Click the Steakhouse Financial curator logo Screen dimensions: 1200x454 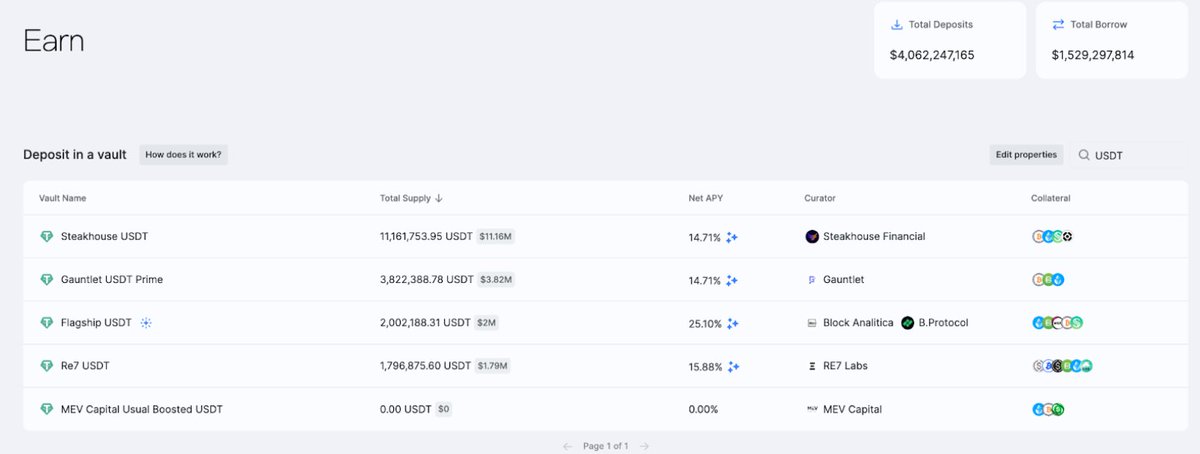(x=812, y=237)
